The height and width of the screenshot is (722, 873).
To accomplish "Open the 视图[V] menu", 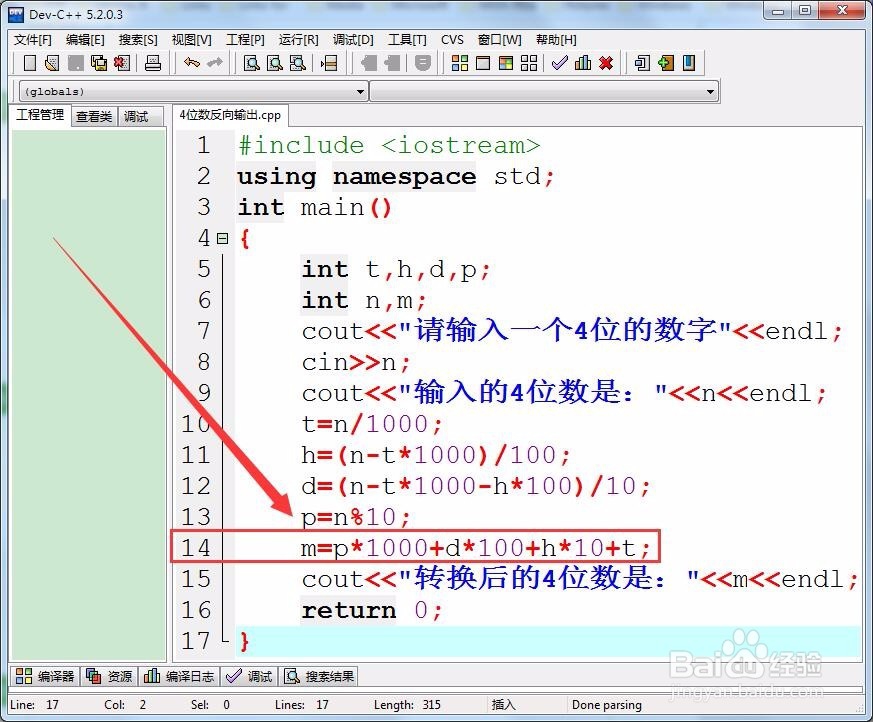I will coord(192,40).
